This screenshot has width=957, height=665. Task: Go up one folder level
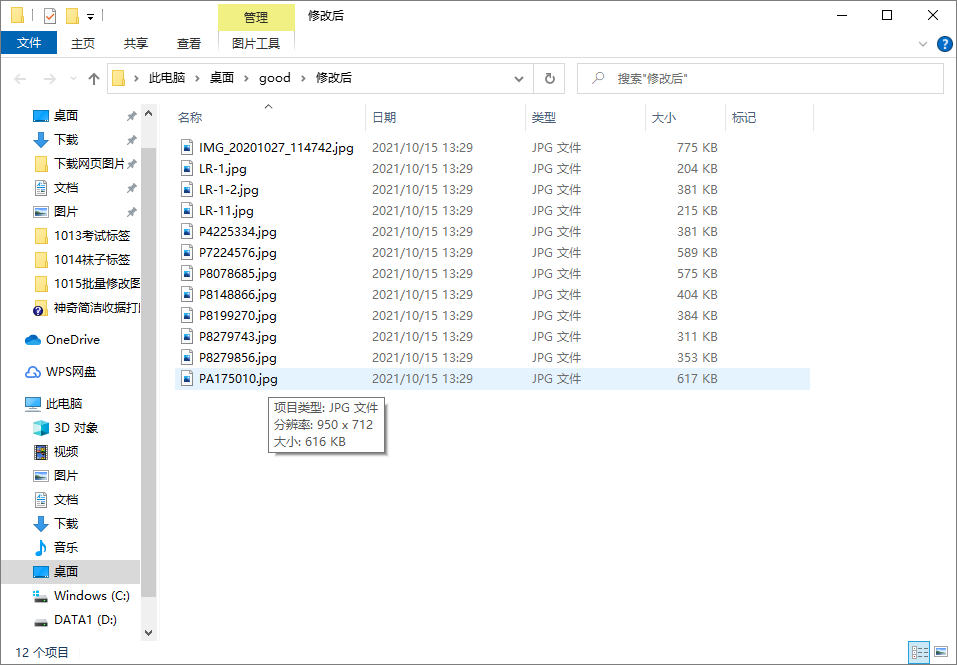pos(93,79)
